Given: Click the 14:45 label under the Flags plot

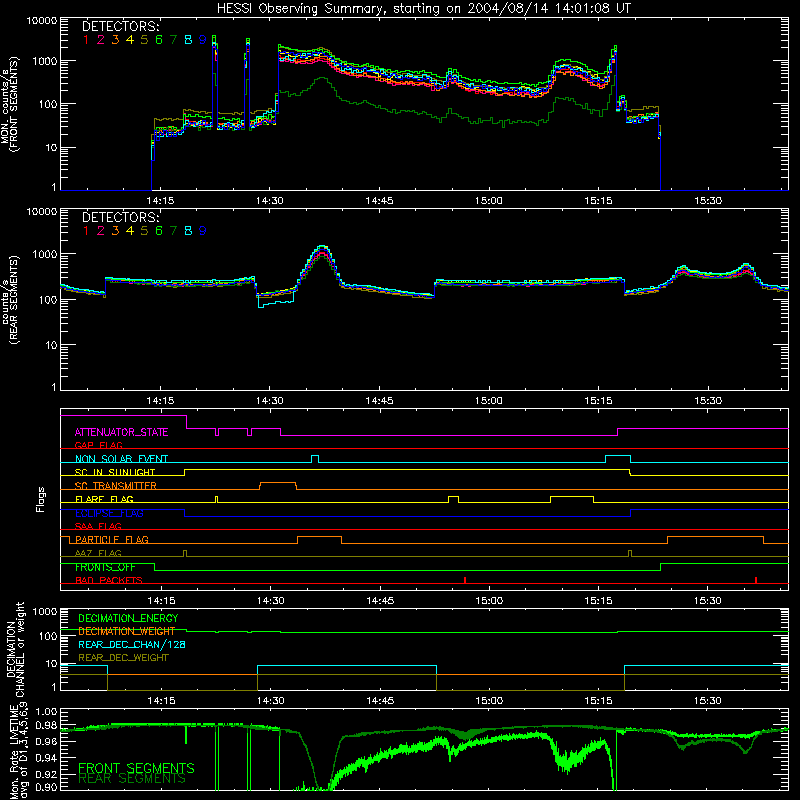Looking at the screenshot, I should click(x=380, y=601).
